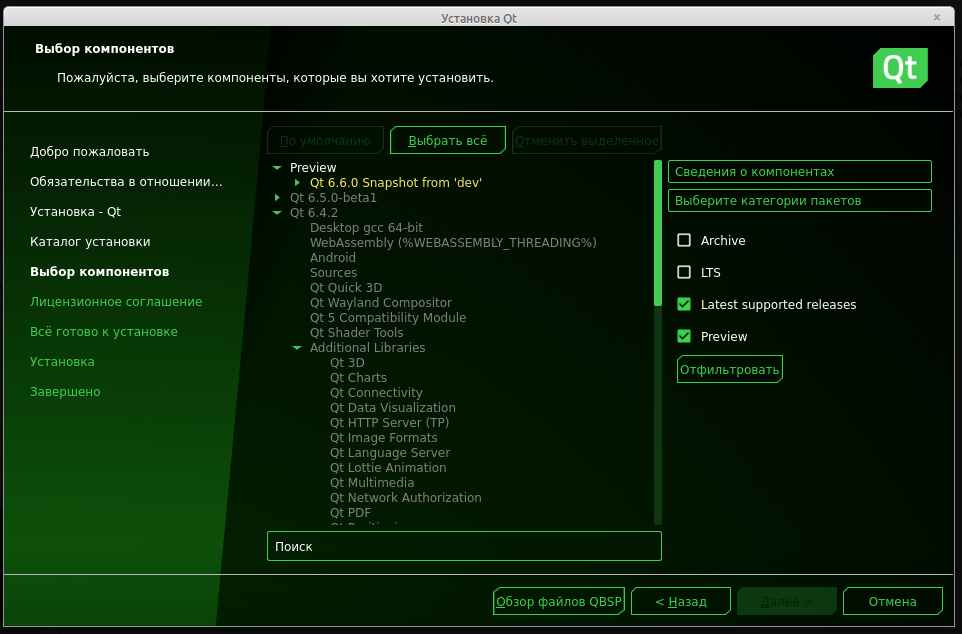Screen dimensions: 962x634
Task: Click Установка - Qt step
Action: coord(75,212)
